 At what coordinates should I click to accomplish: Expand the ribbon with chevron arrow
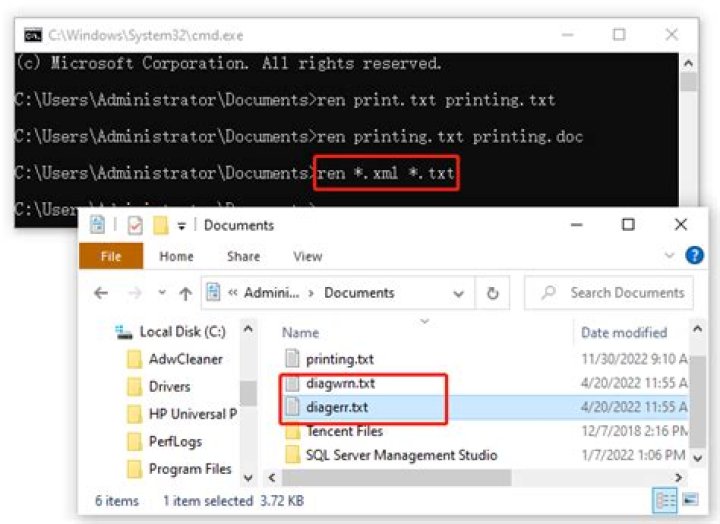(x=669, y=255)
